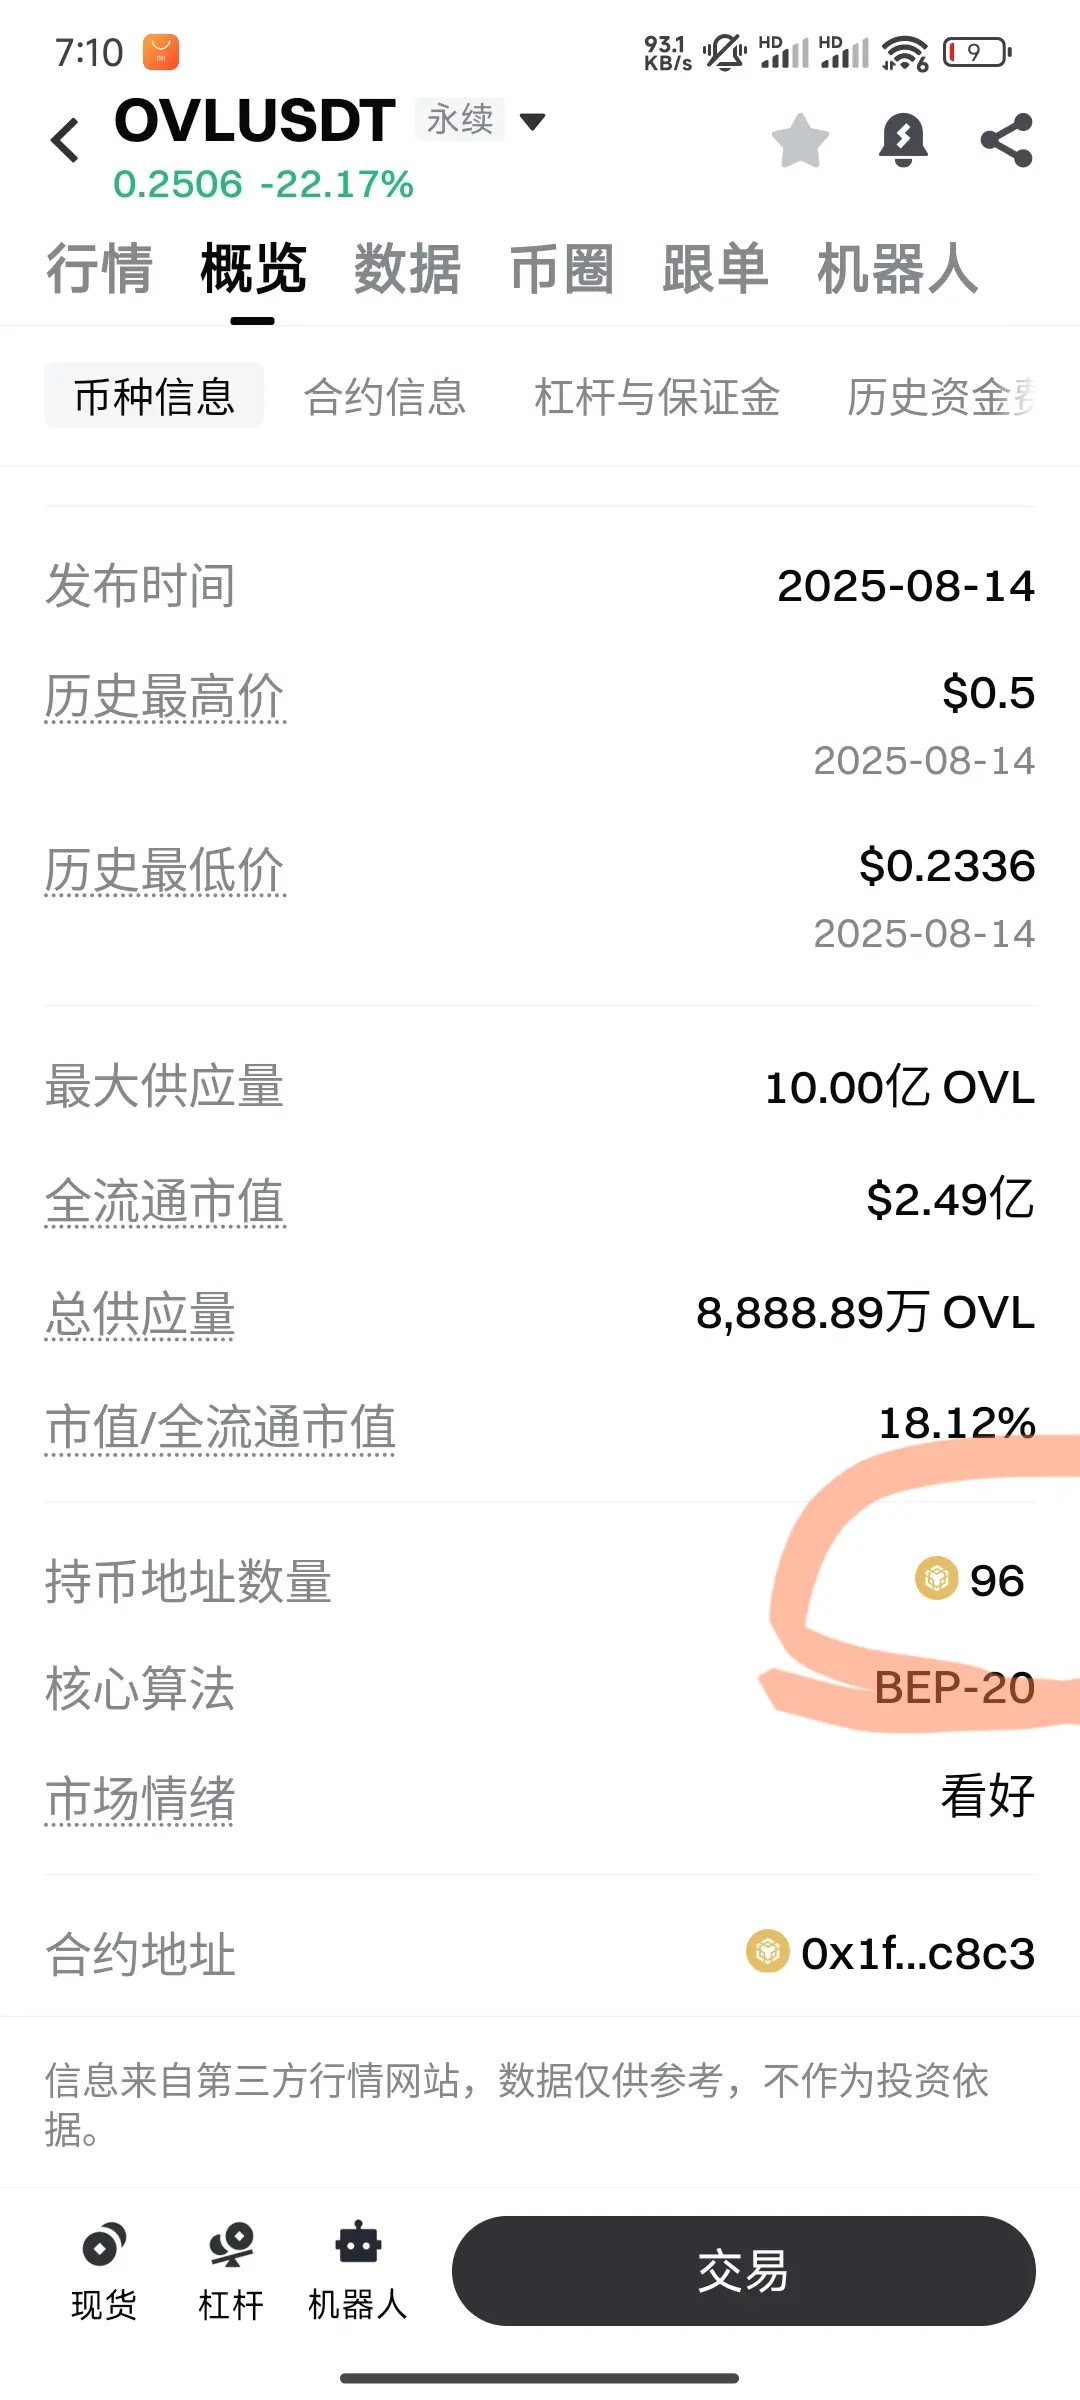Tap the back arrow icon

point(65,140)
